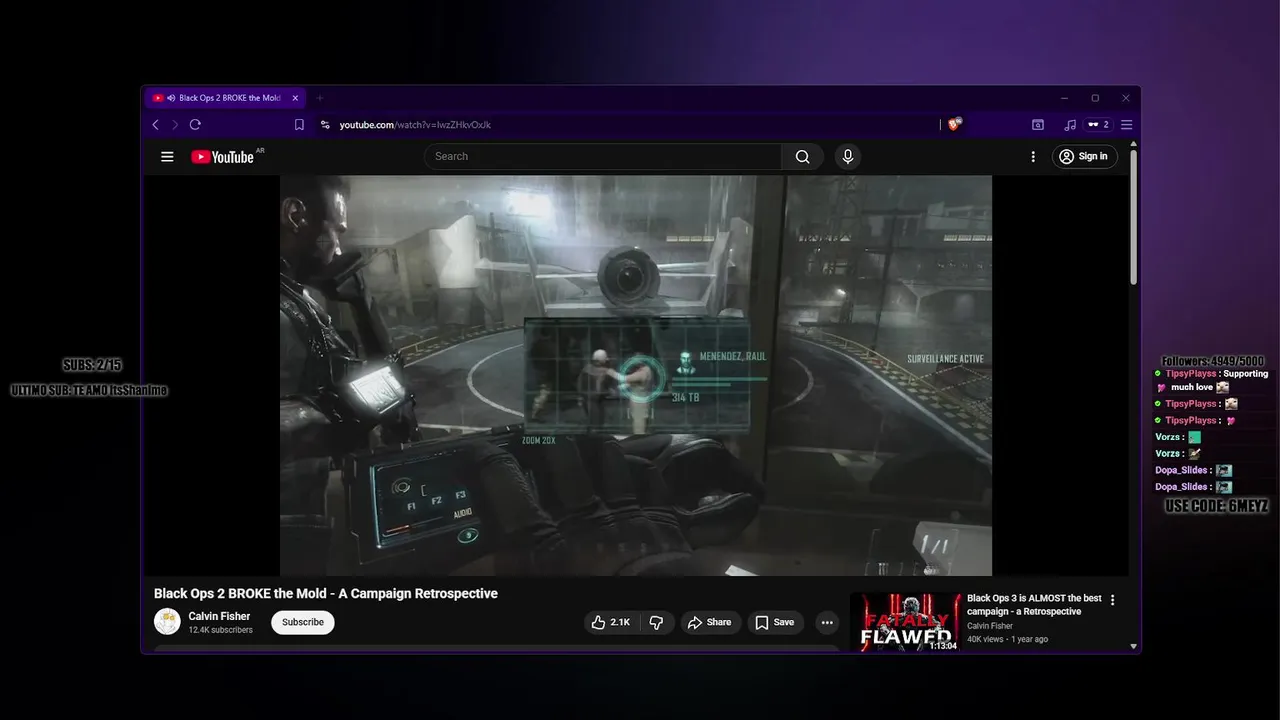Open Black Ops 3 is ALMOST the best campaign title
1280x720 pixels.
point(1034,605)
